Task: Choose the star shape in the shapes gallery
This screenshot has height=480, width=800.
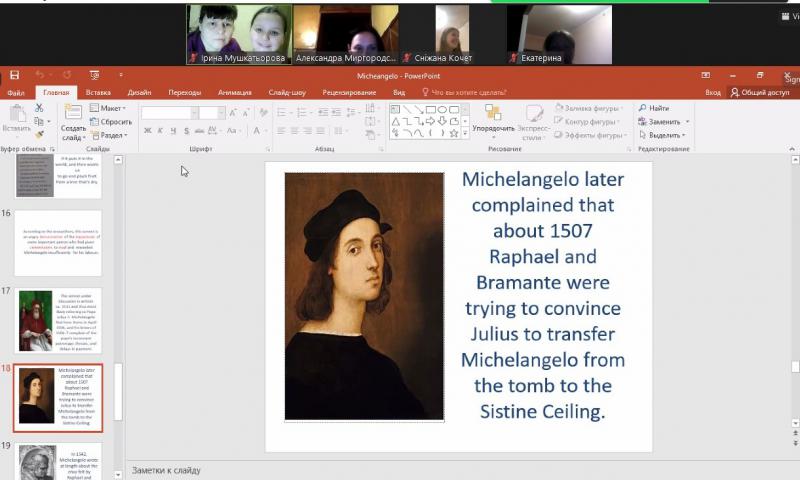Action: (x=454, y=133)
